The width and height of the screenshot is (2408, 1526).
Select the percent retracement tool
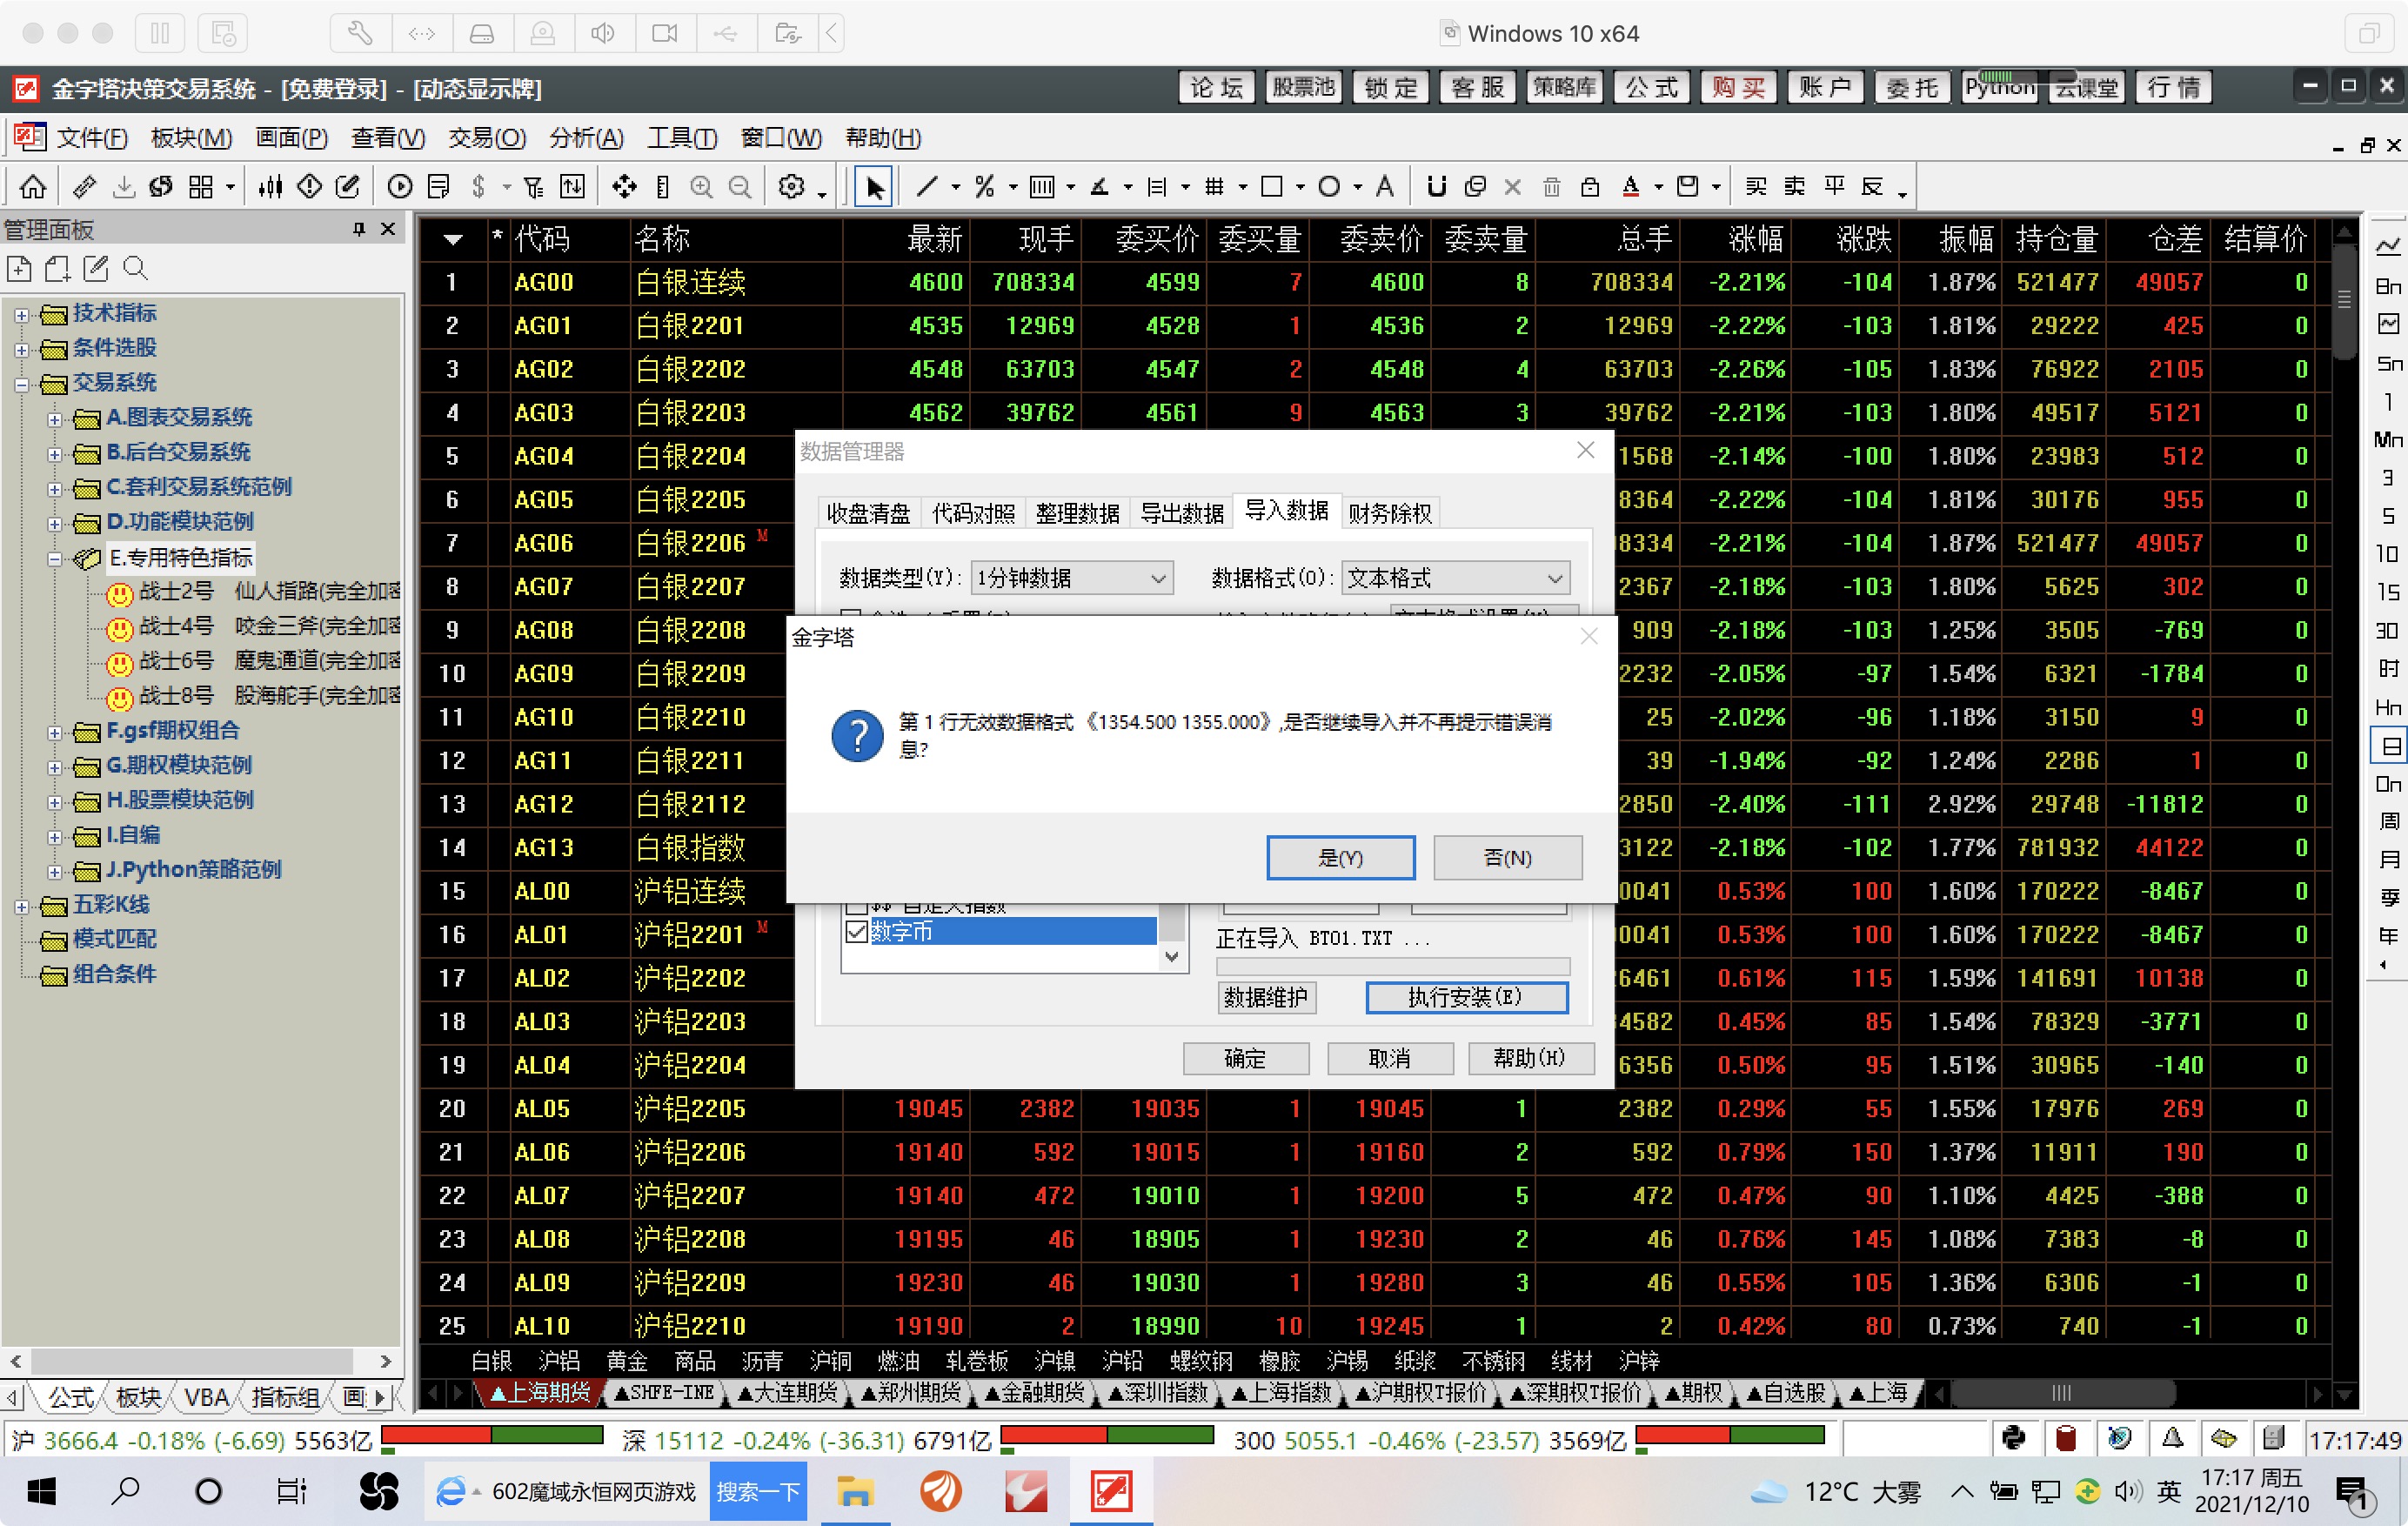coord(985,187)
